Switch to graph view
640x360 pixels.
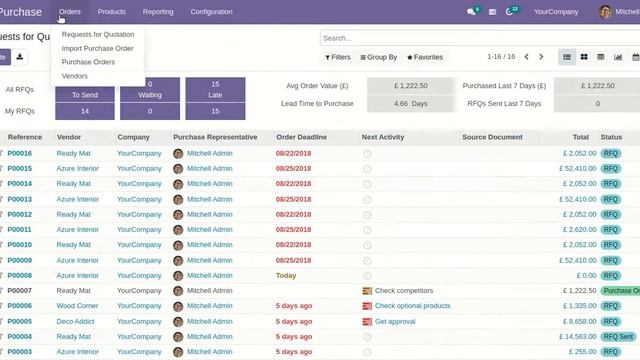[x=618, y=57]
